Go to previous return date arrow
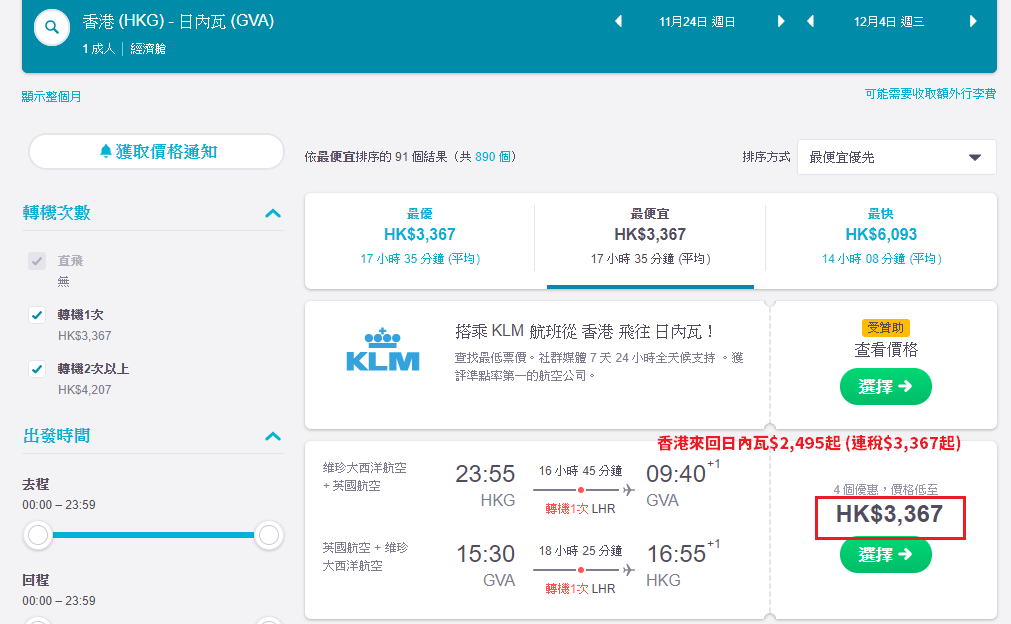Image resolution: width=1011 pixels, height=624 pixels. pyautogui.click(x=810, y=21)
